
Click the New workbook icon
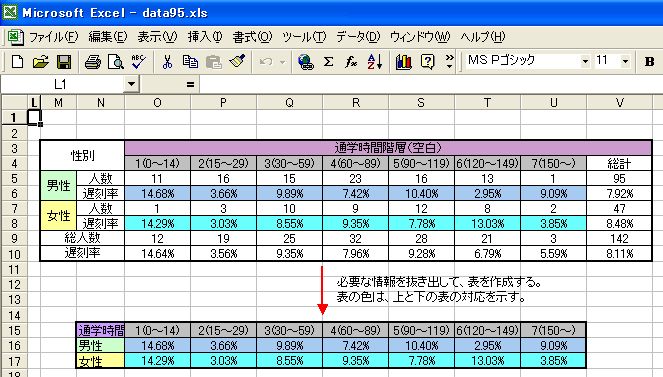pos(17,62)
